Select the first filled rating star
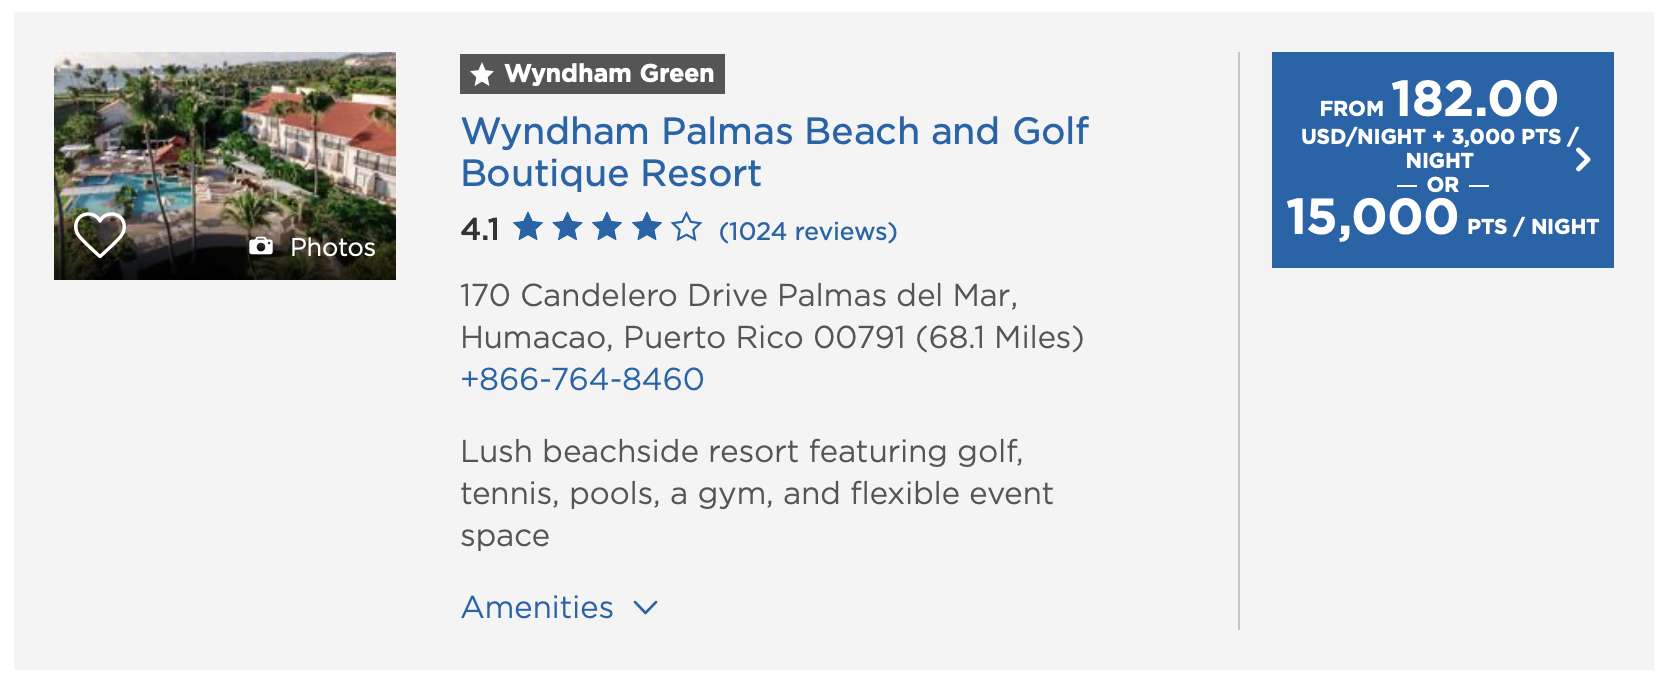The image size is (1666, 682). (x=531, y=228)
